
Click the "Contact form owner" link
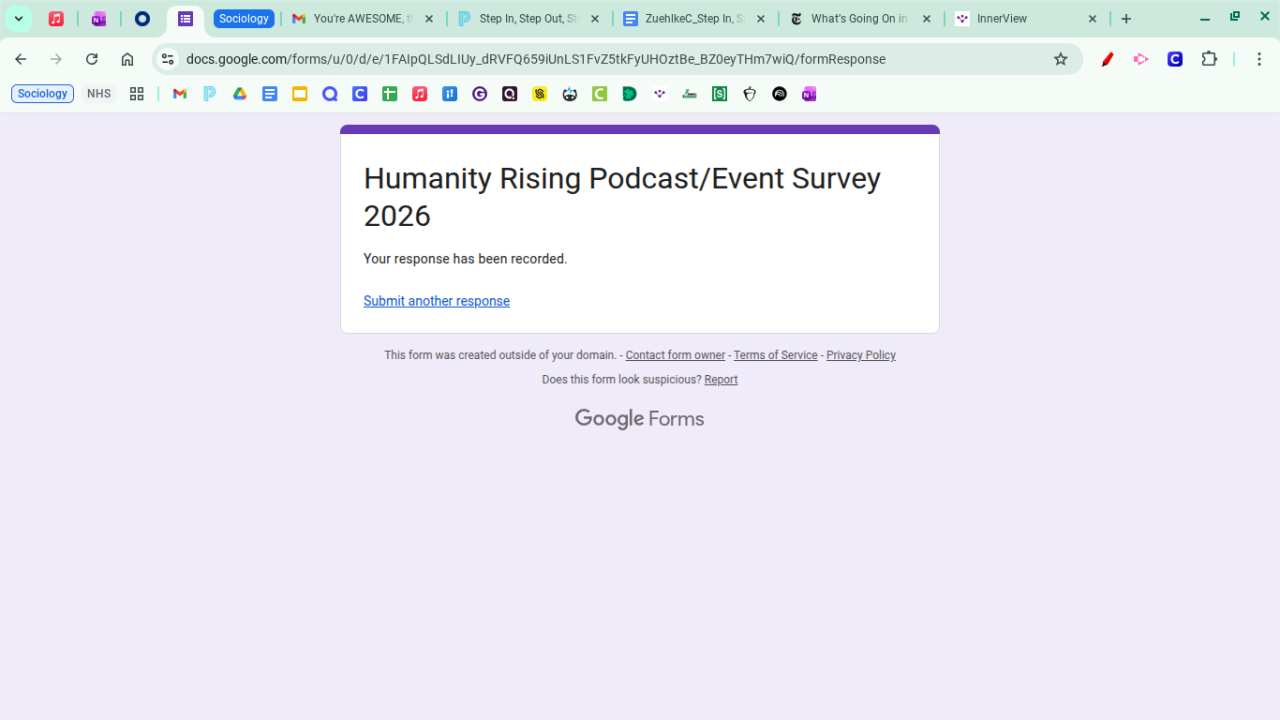[676, 355]
